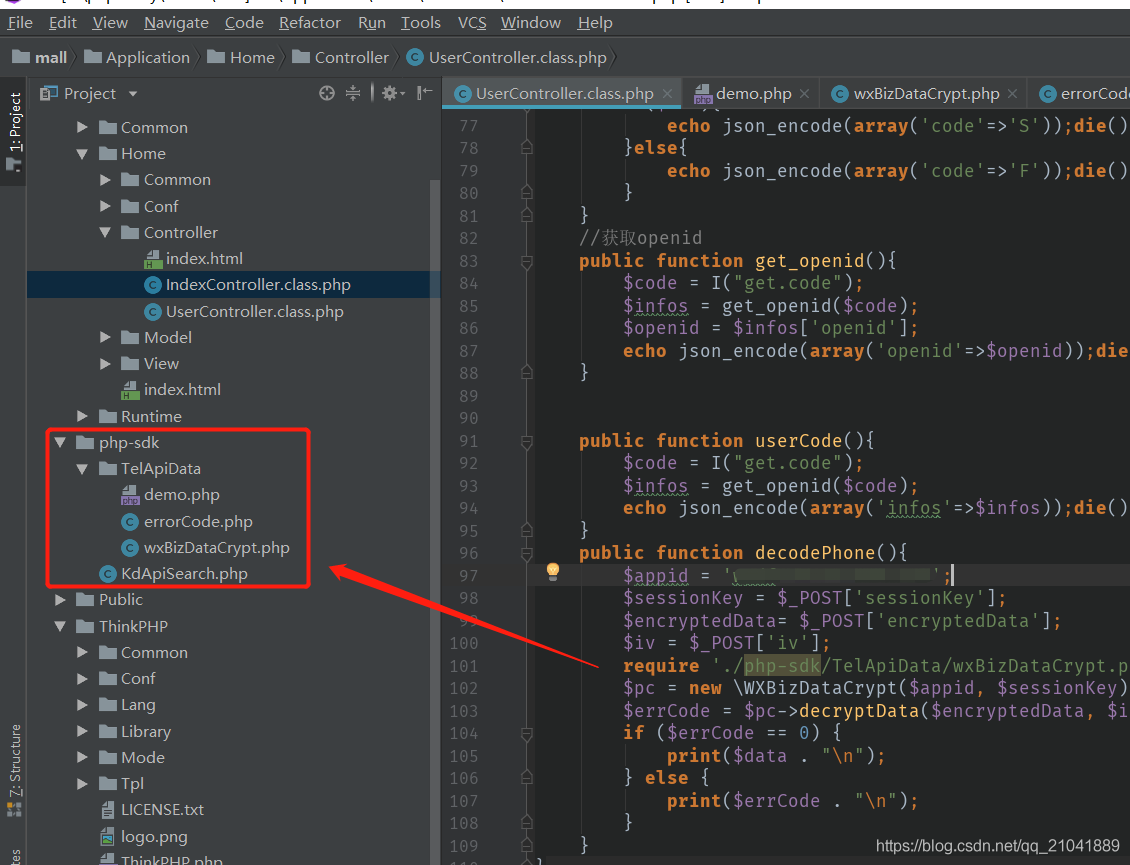Viewport: 1130px width, 865px height.
Task: Open the Run menu
Action: pyautogui.click(x=372, y=23)
